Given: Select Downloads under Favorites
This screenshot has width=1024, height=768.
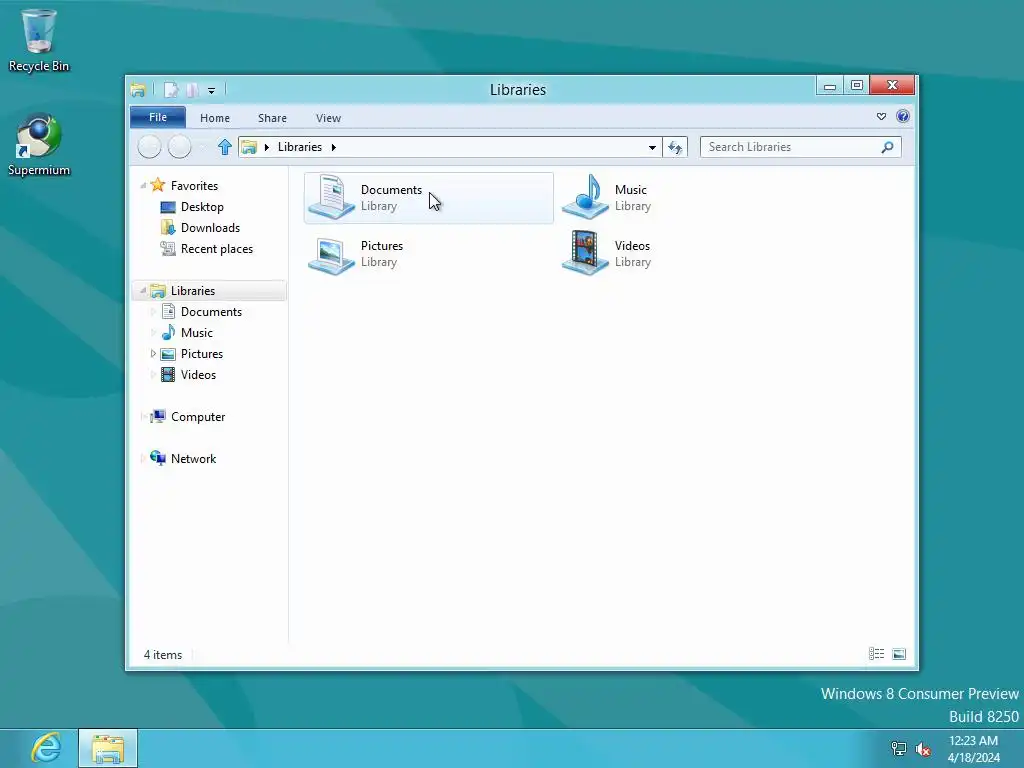Looking at the screenshot, I should (210, 228).
